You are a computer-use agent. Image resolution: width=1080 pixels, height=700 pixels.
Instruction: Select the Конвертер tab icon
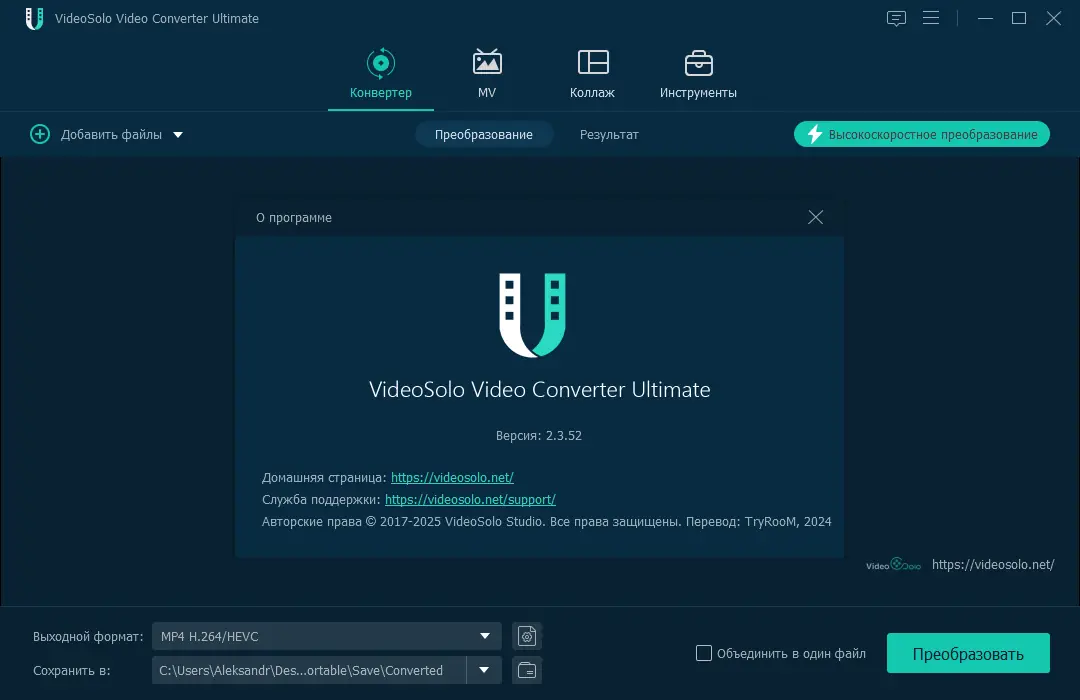pos(380,63)
